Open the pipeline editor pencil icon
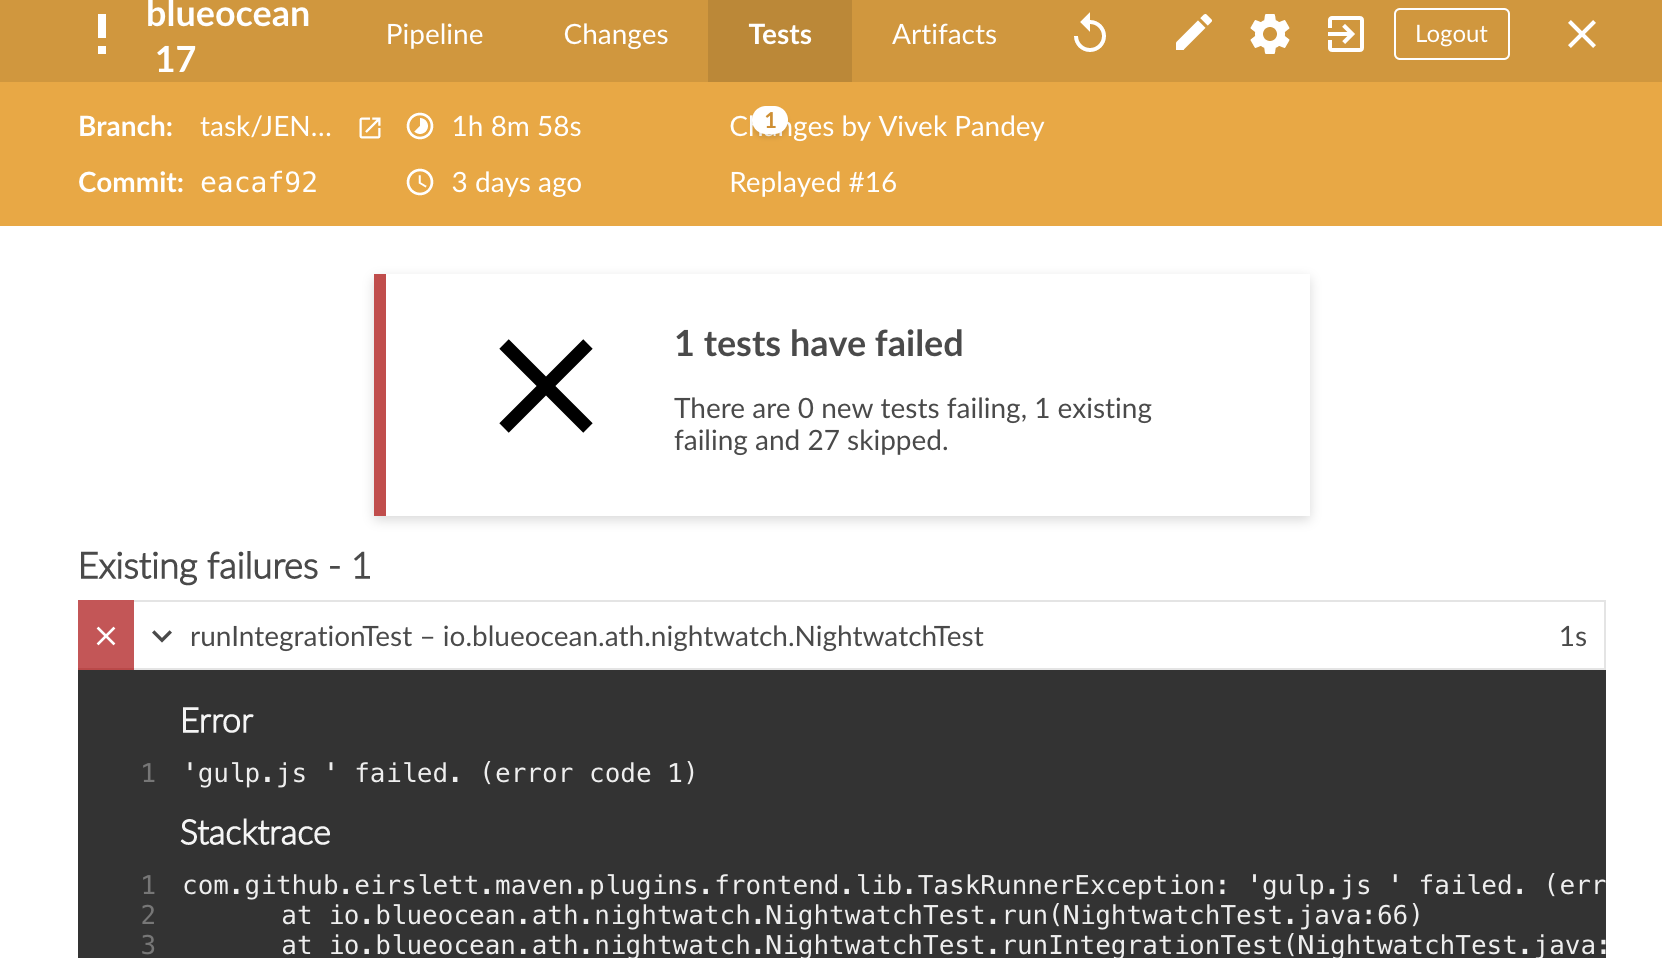The width and height of the screenshot is (1662, 958). pos(1192,34)
